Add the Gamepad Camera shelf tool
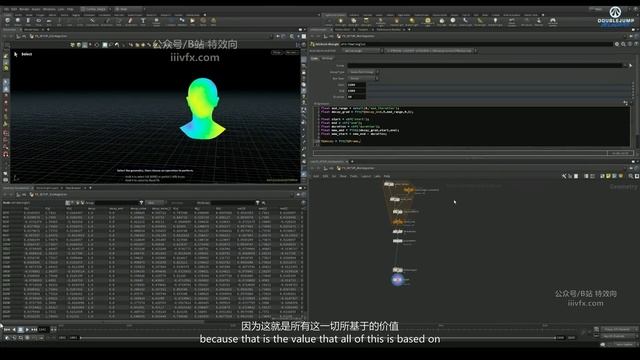Viewport: 640px width, 360px height. point(553,21)
